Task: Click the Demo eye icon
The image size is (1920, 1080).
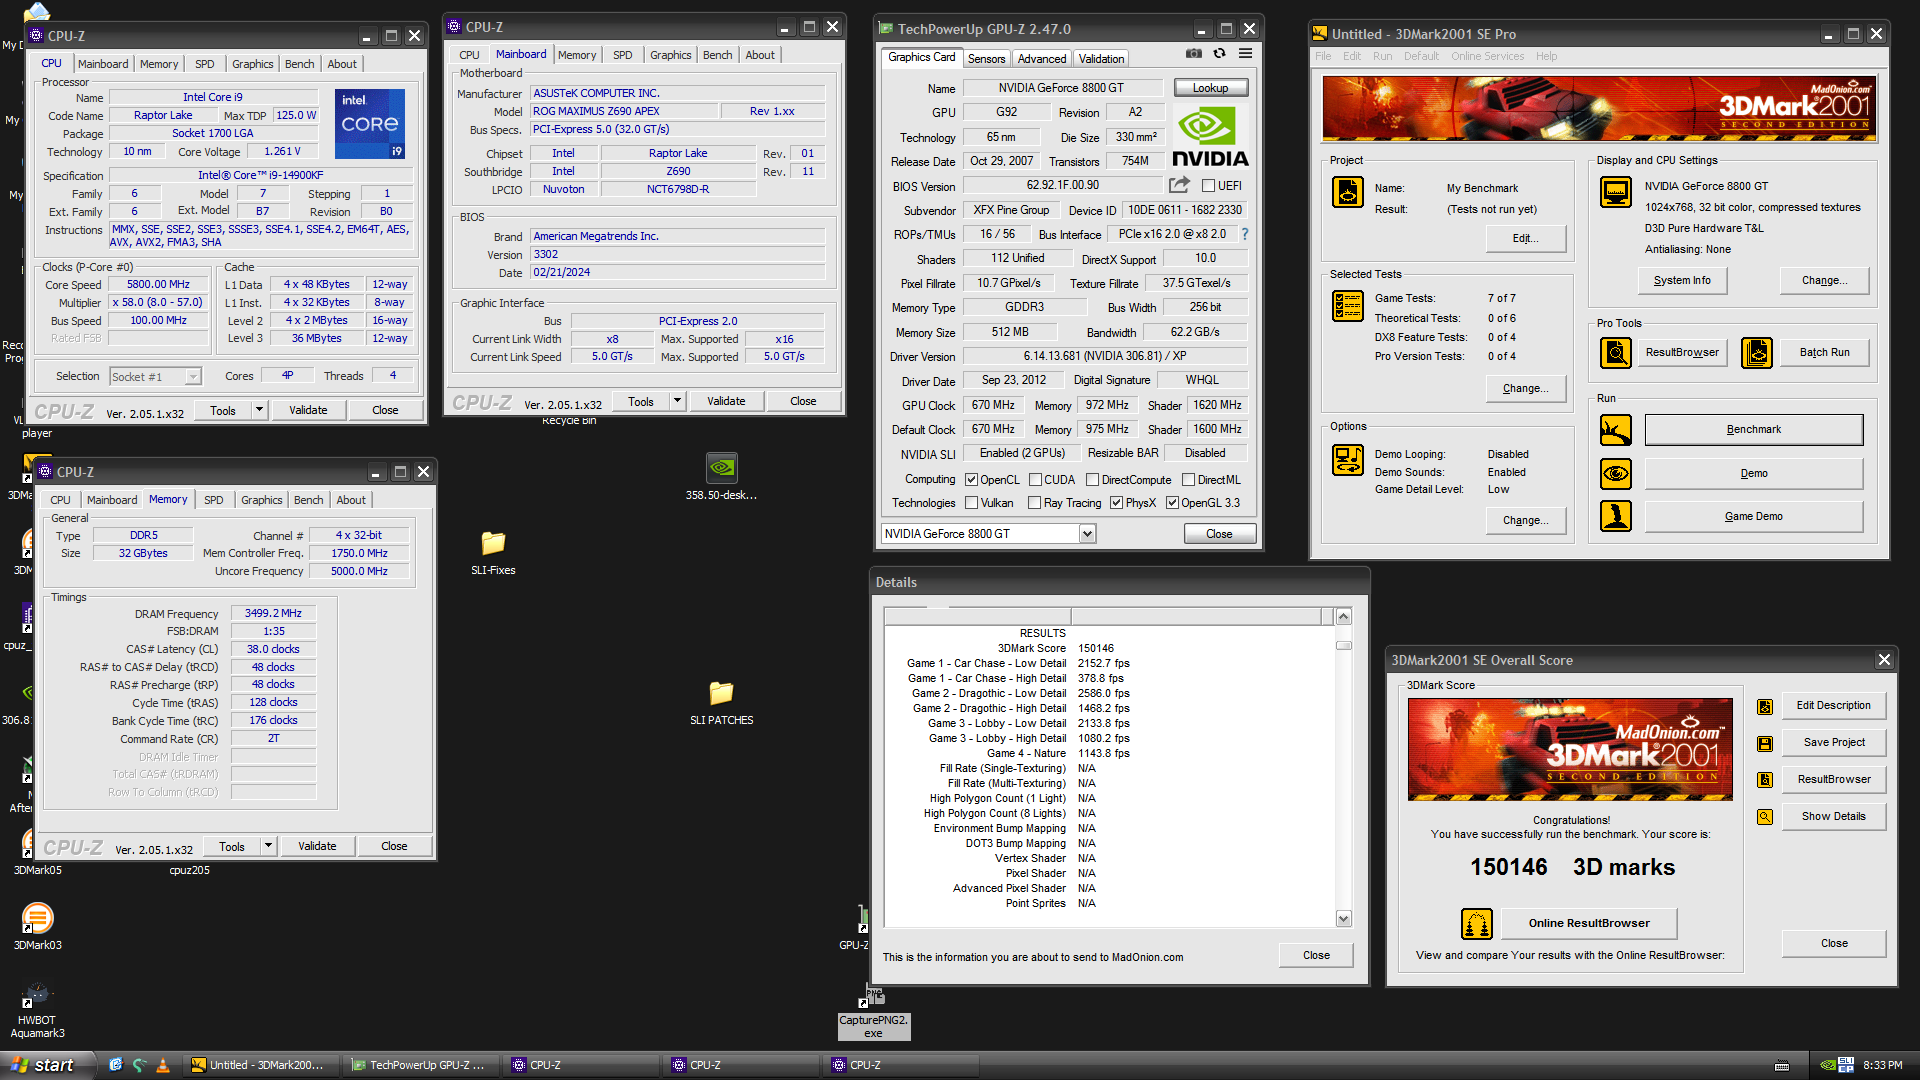Action: 1616,474
